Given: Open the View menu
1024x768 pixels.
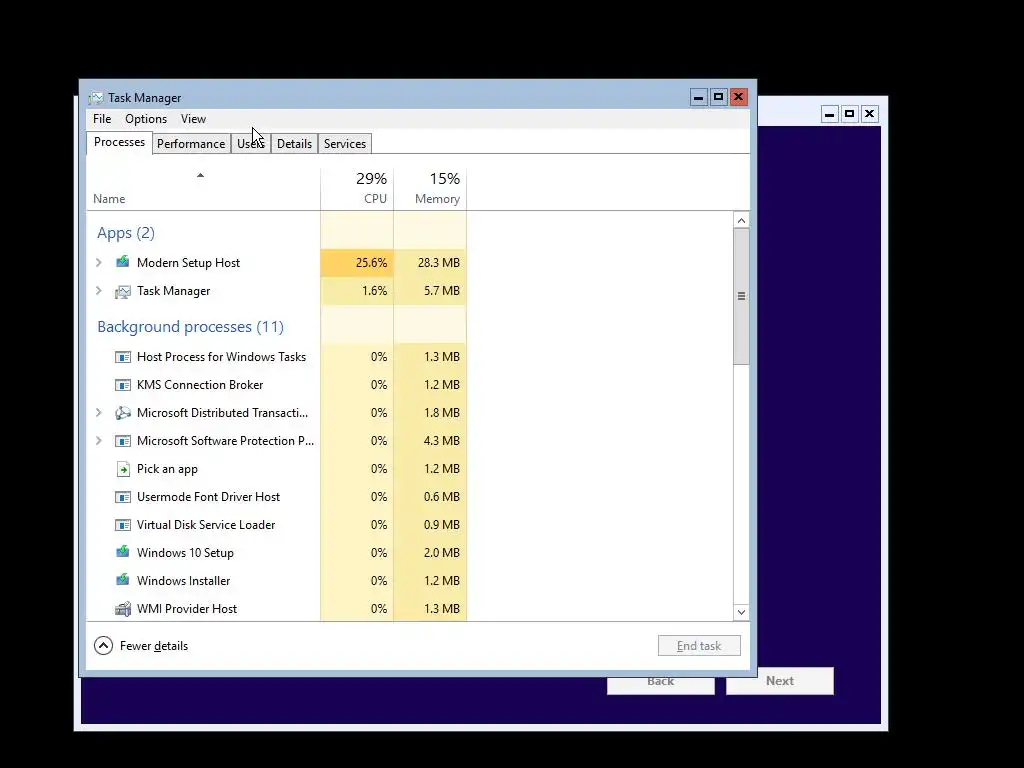Looking at the screenshot, I should point(193,119).
